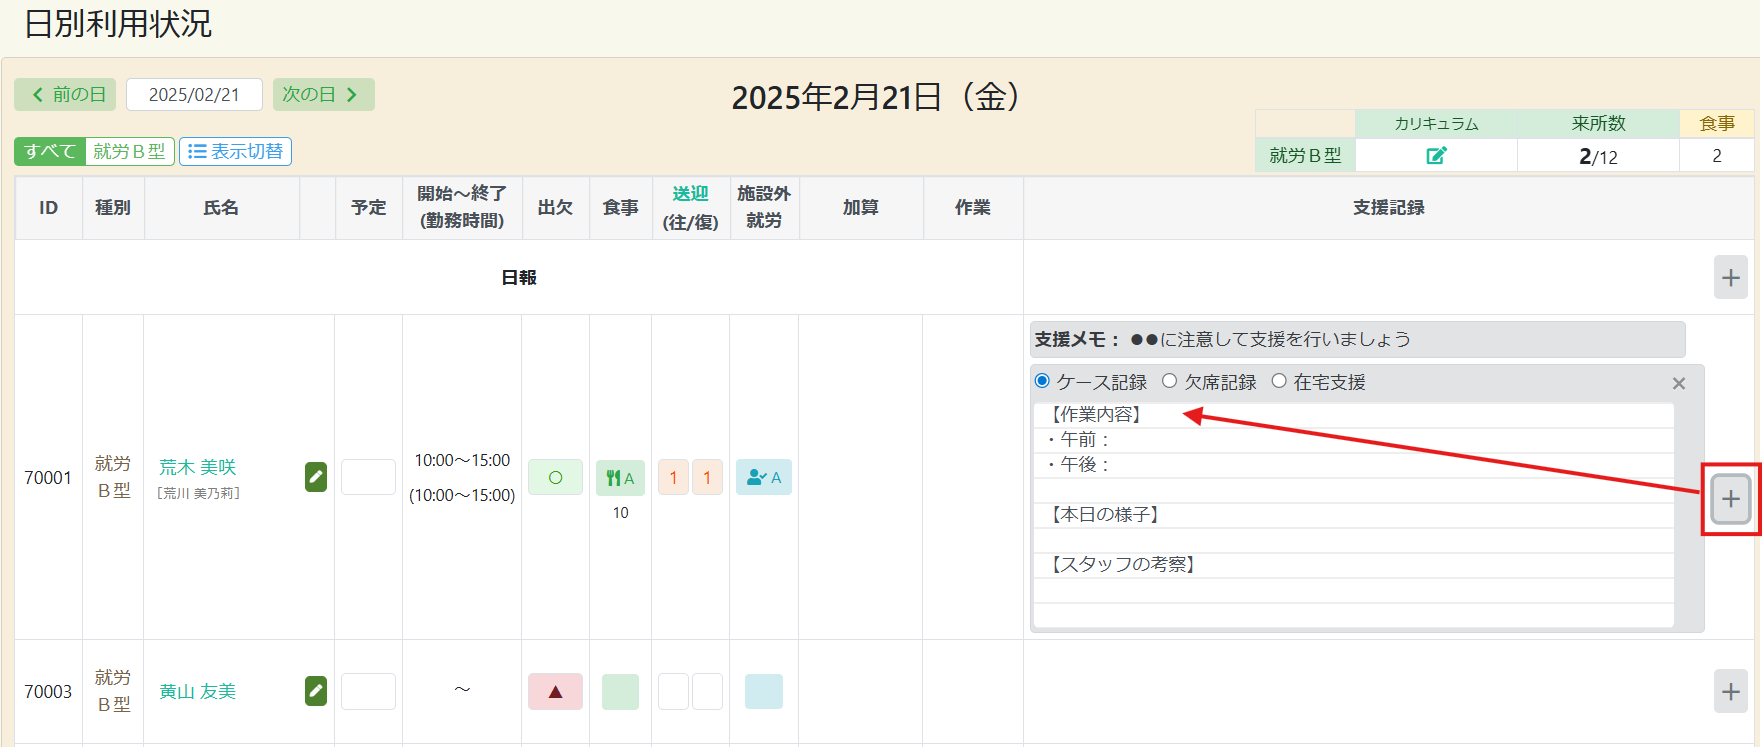Click the 施設外就労 person icon for 荒木 美咲

764,478
